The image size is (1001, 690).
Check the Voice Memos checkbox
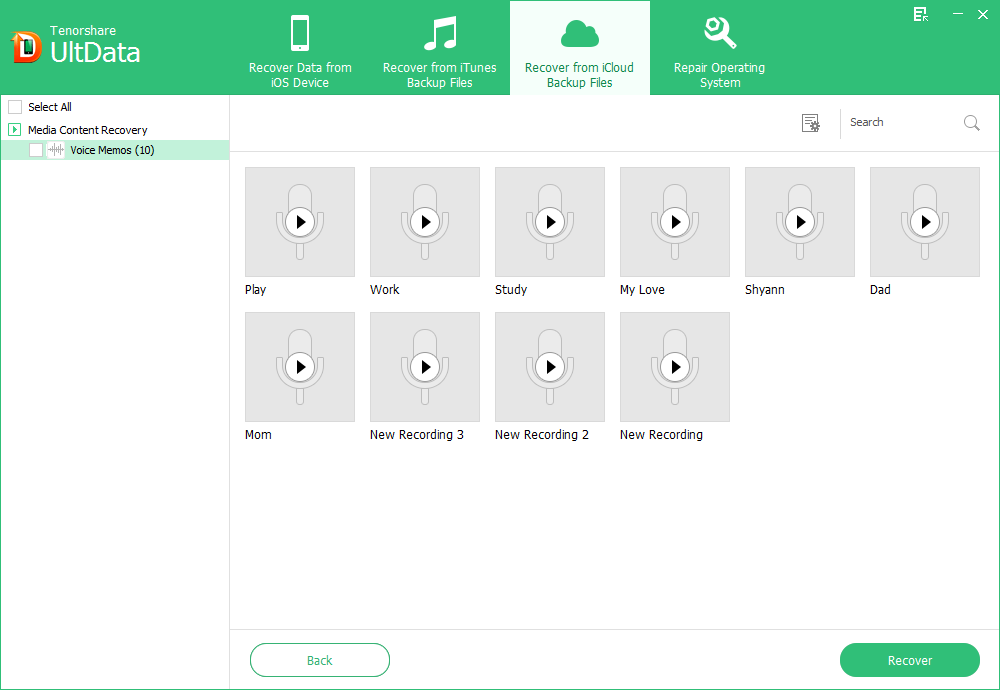36,148
